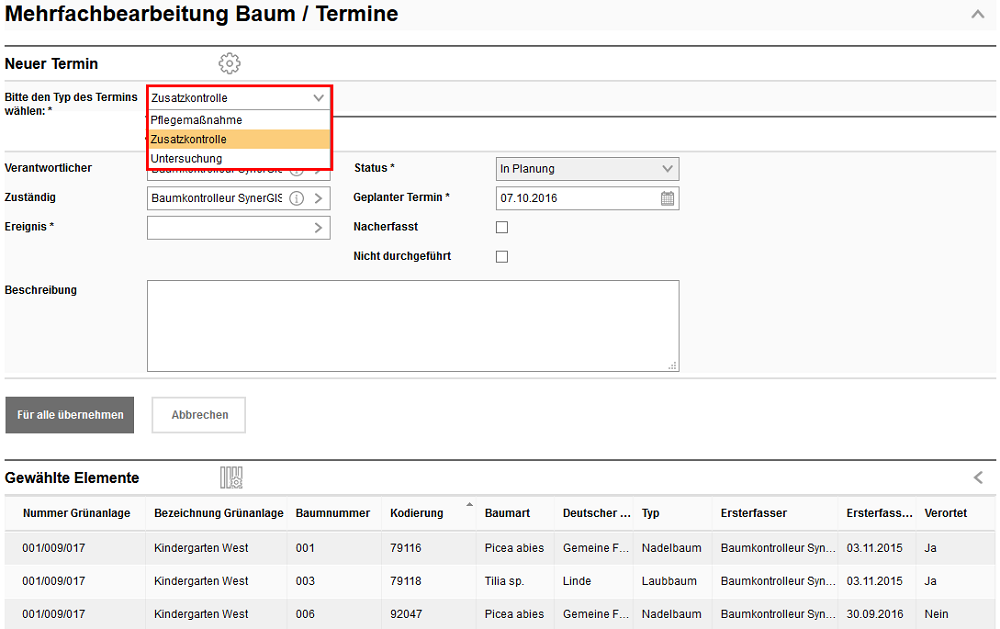The height and width of the screenshot is (629, 1000).
Task: Open selection arrow in Ereignis field
Action: (x=318, y=228)
